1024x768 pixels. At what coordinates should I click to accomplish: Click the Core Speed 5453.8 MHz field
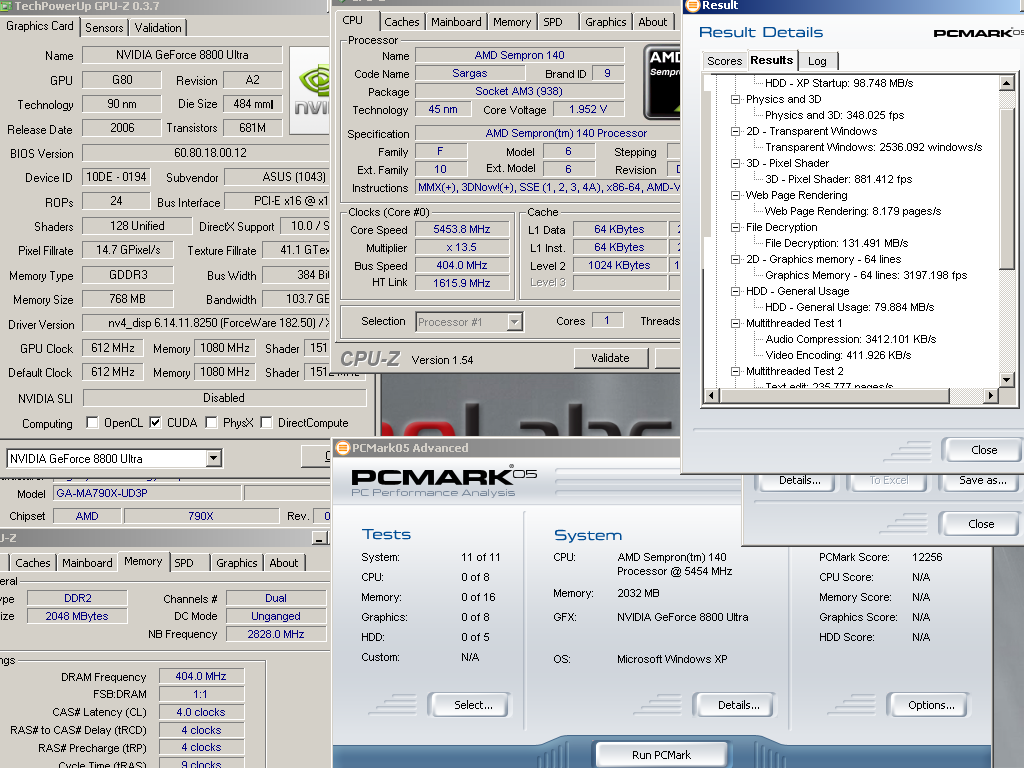click(462, 229)
